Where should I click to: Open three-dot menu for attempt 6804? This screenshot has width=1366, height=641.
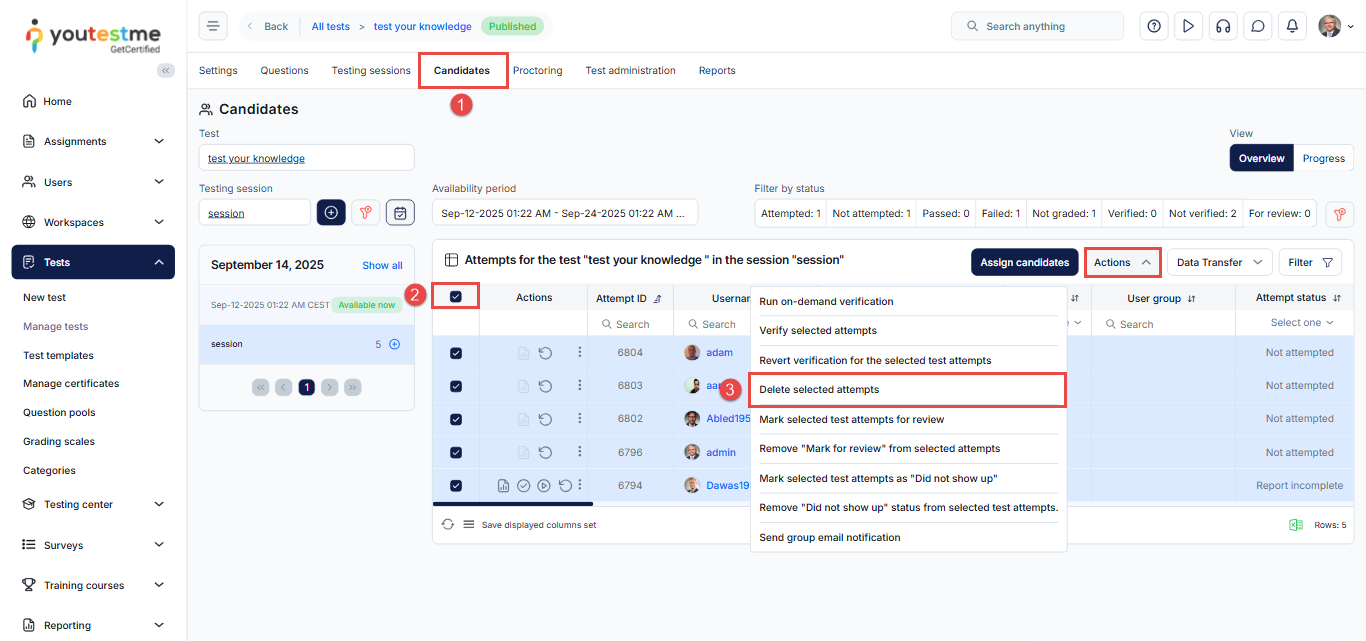click(578, 352)
